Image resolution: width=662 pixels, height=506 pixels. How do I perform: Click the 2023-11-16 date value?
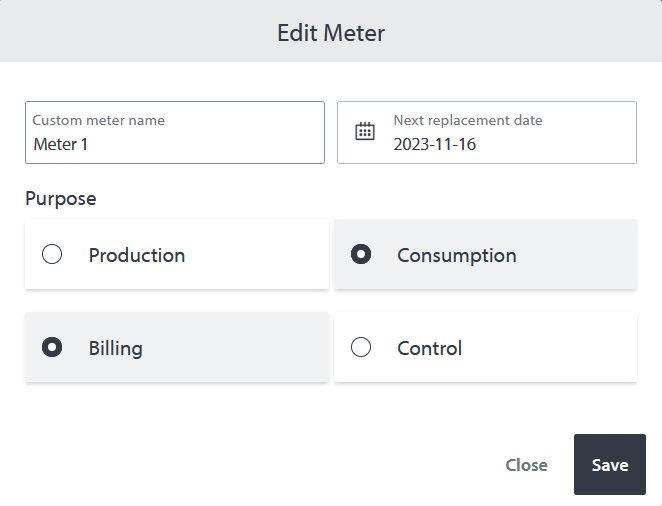(x=434, y=144)
